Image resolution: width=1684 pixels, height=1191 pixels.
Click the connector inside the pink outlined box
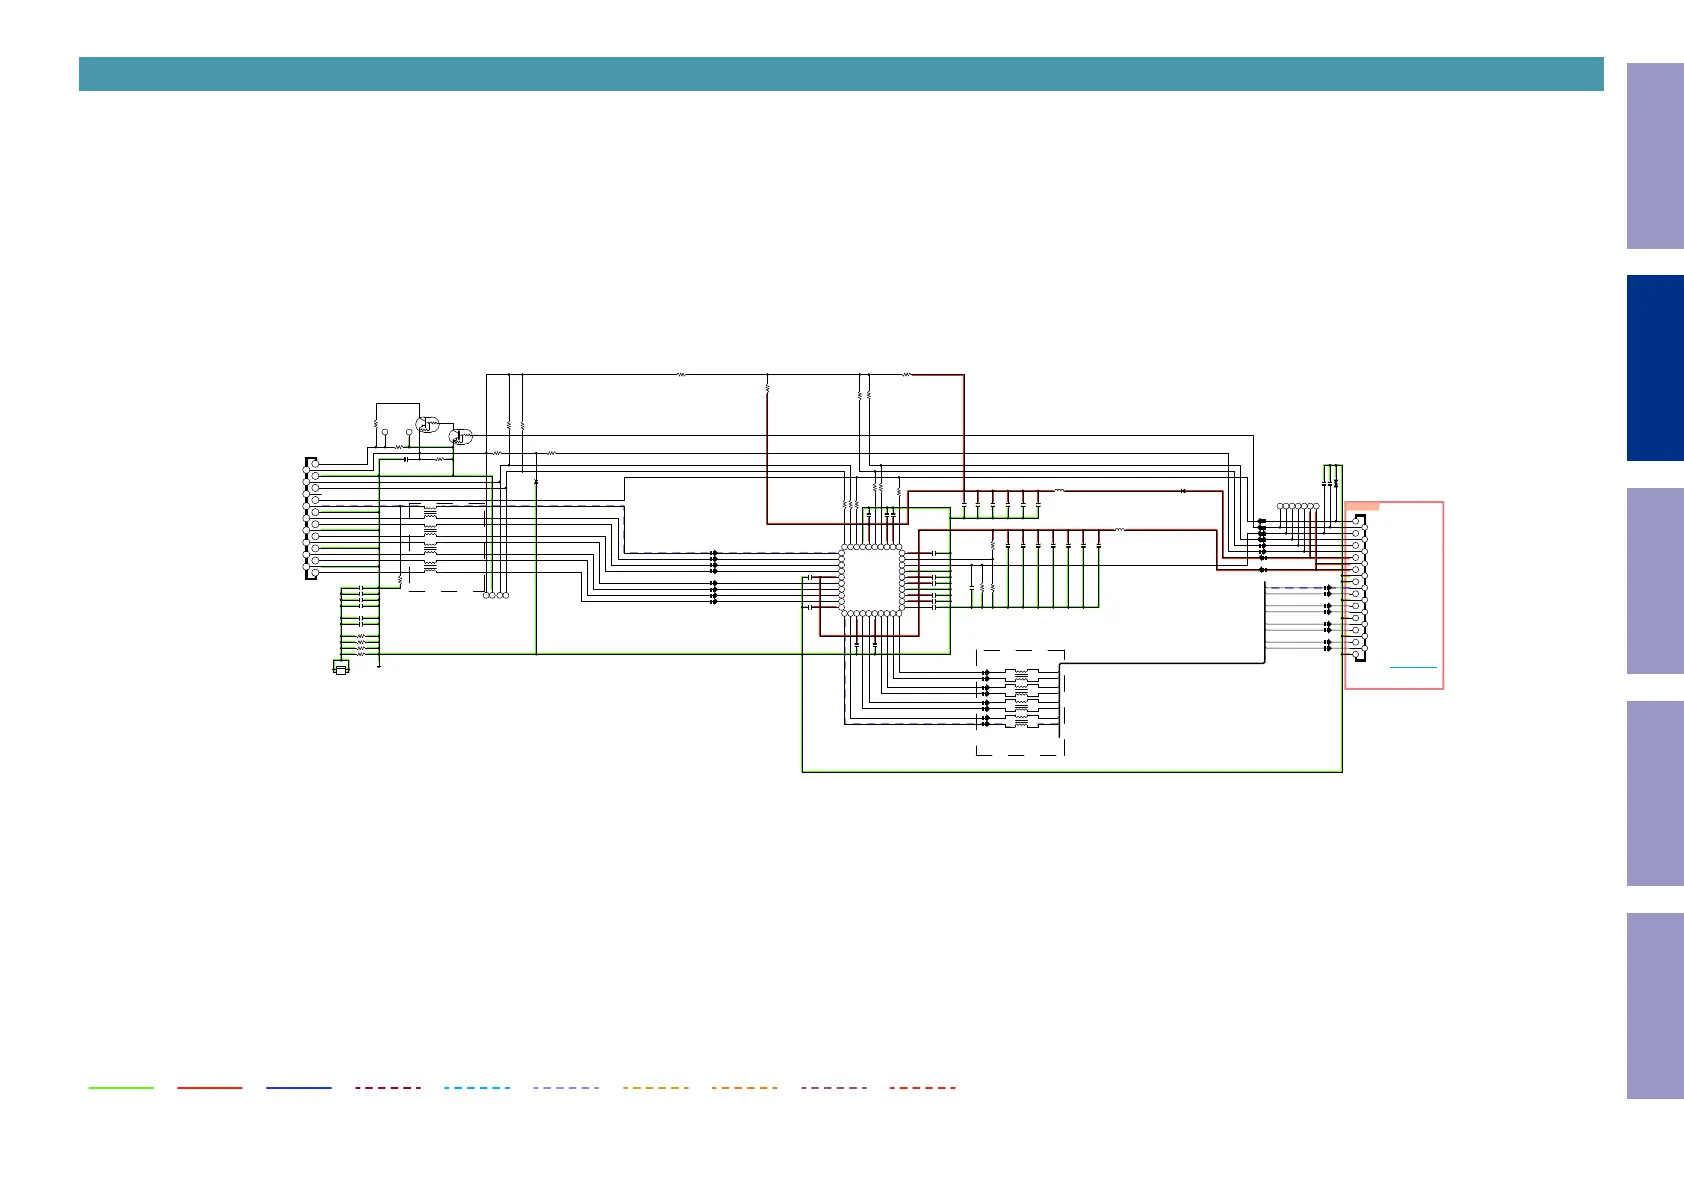[1358, 588]
